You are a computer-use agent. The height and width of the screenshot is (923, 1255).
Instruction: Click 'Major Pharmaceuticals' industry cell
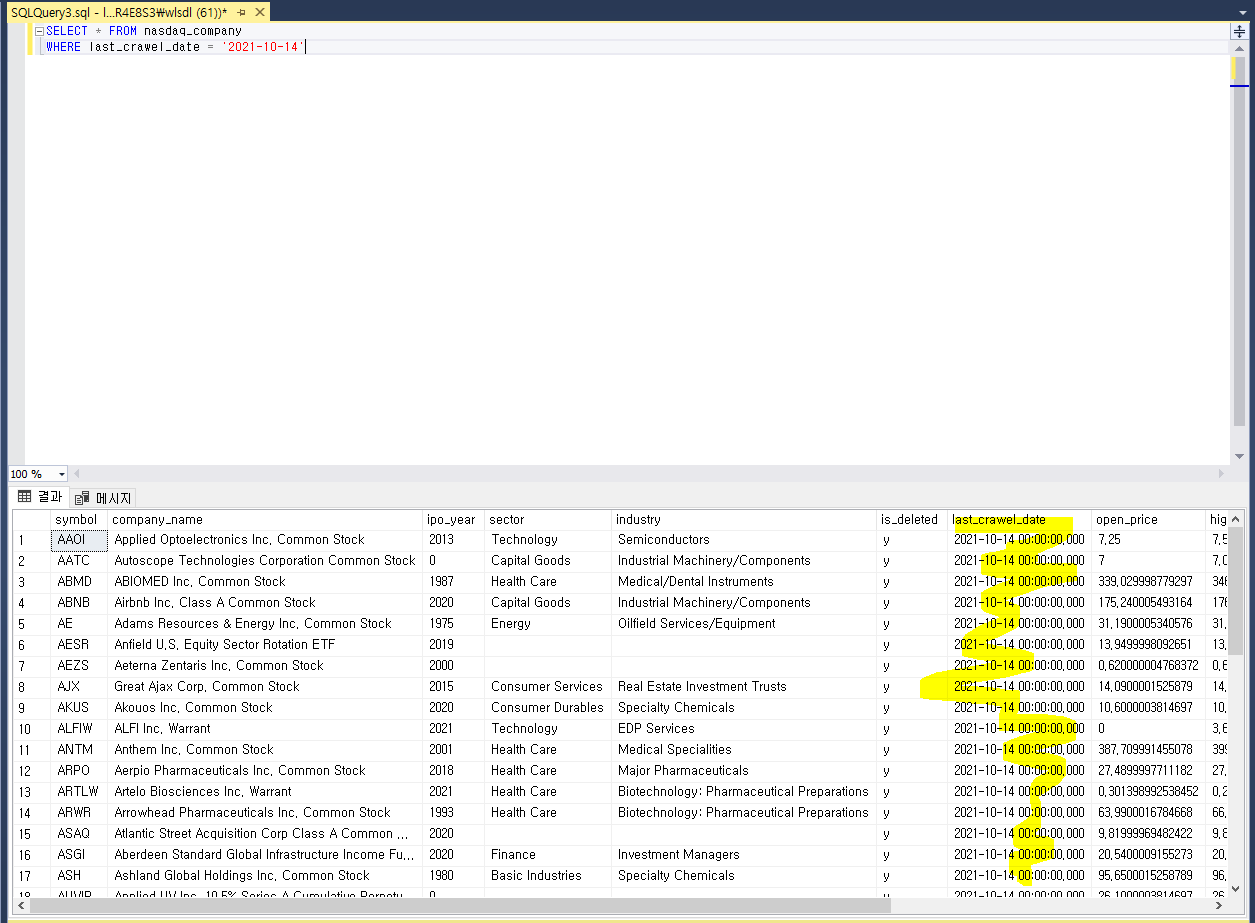pyautogui.click(x=744, y=771)
